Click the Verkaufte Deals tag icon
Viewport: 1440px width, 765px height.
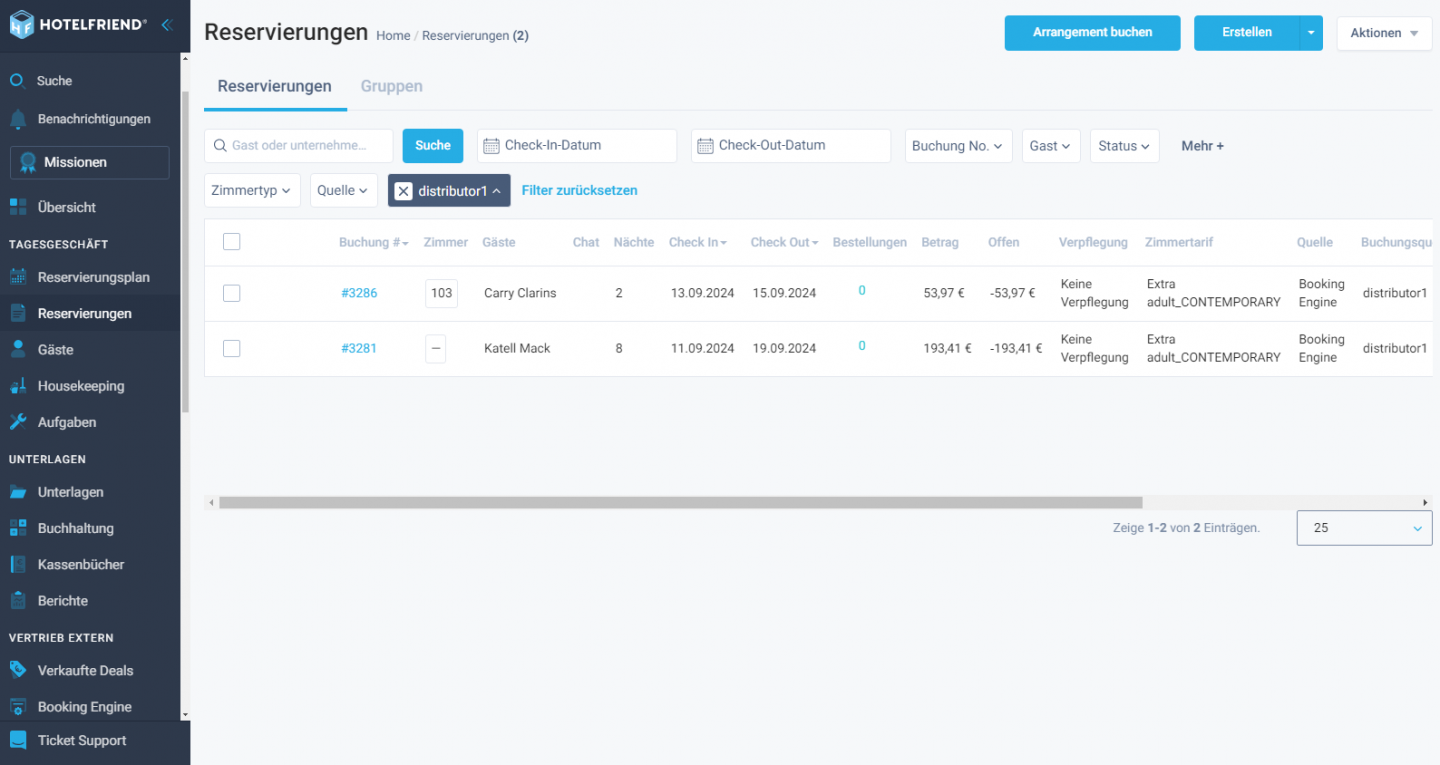pos(18,670)
